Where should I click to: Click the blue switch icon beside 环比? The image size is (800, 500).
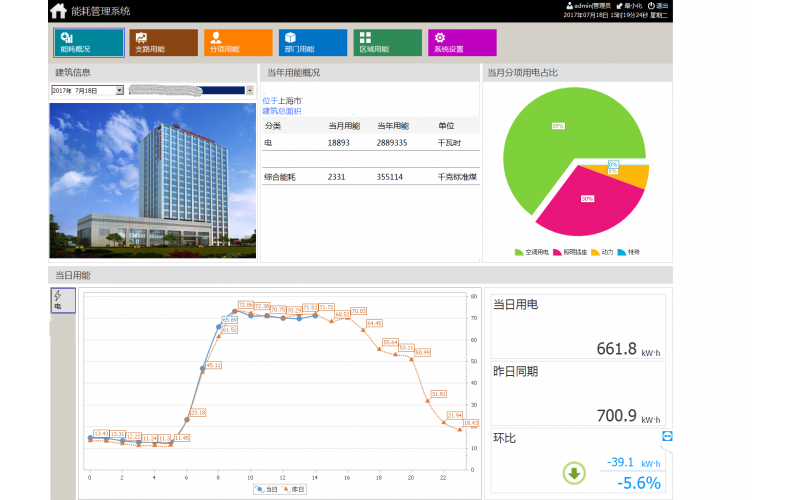pyautogui.click(x=667, y=436)
